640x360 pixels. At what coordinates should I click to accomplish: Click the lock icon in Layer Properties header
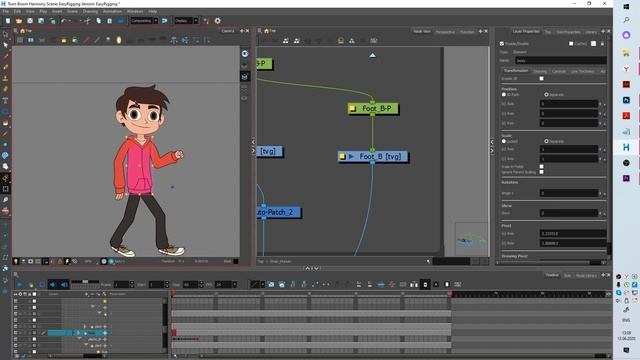click(602, 44)
